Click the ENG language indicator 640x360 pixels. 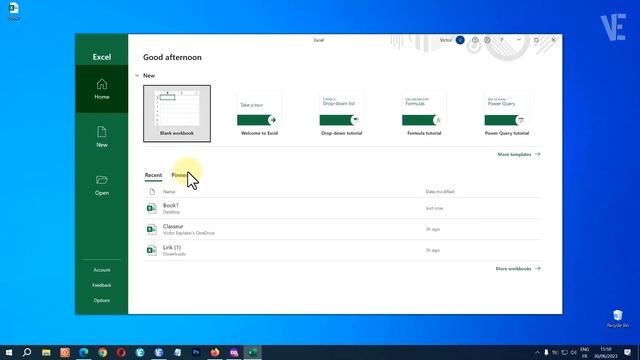pyautogui.click(x=584, y=349)
